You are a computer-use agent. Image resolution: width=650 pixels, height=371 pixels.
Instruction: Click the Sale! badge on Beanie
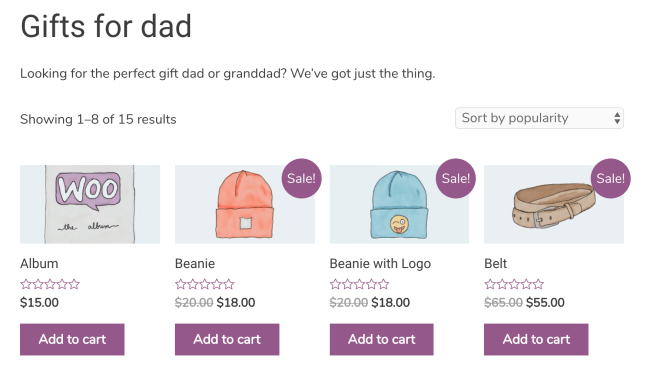[301, 178]
